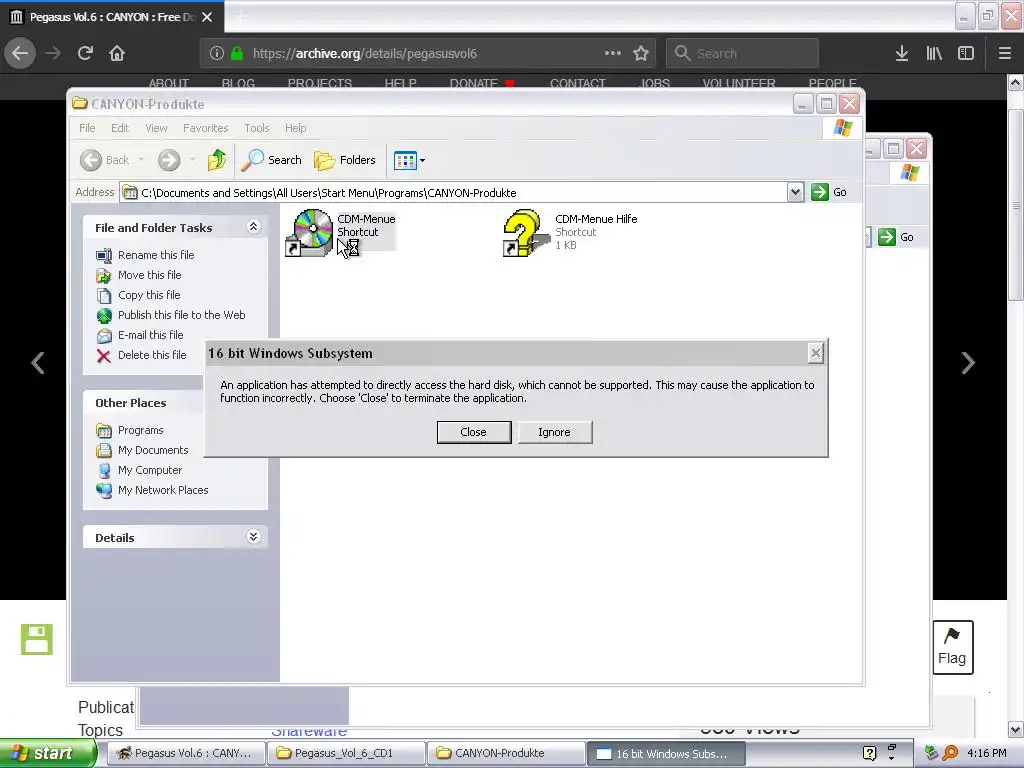The width and height of the screenshot is (1024, 768).
Task: Select the CDM-Menue Hilfe help shortcut icon
Action: pos(526,232)
